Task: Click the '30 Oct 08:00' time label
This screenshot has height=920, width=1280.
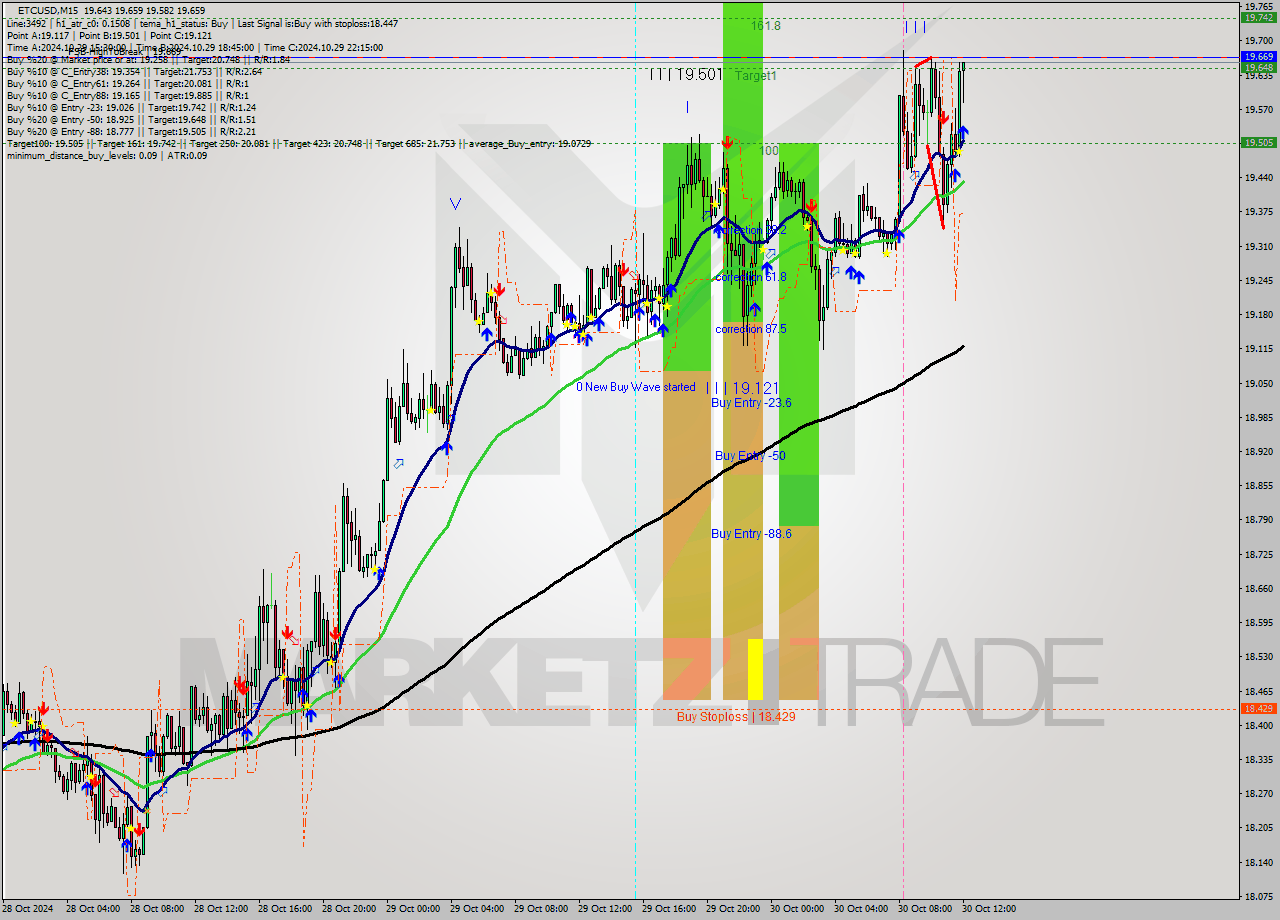Action: click(925, 909)
